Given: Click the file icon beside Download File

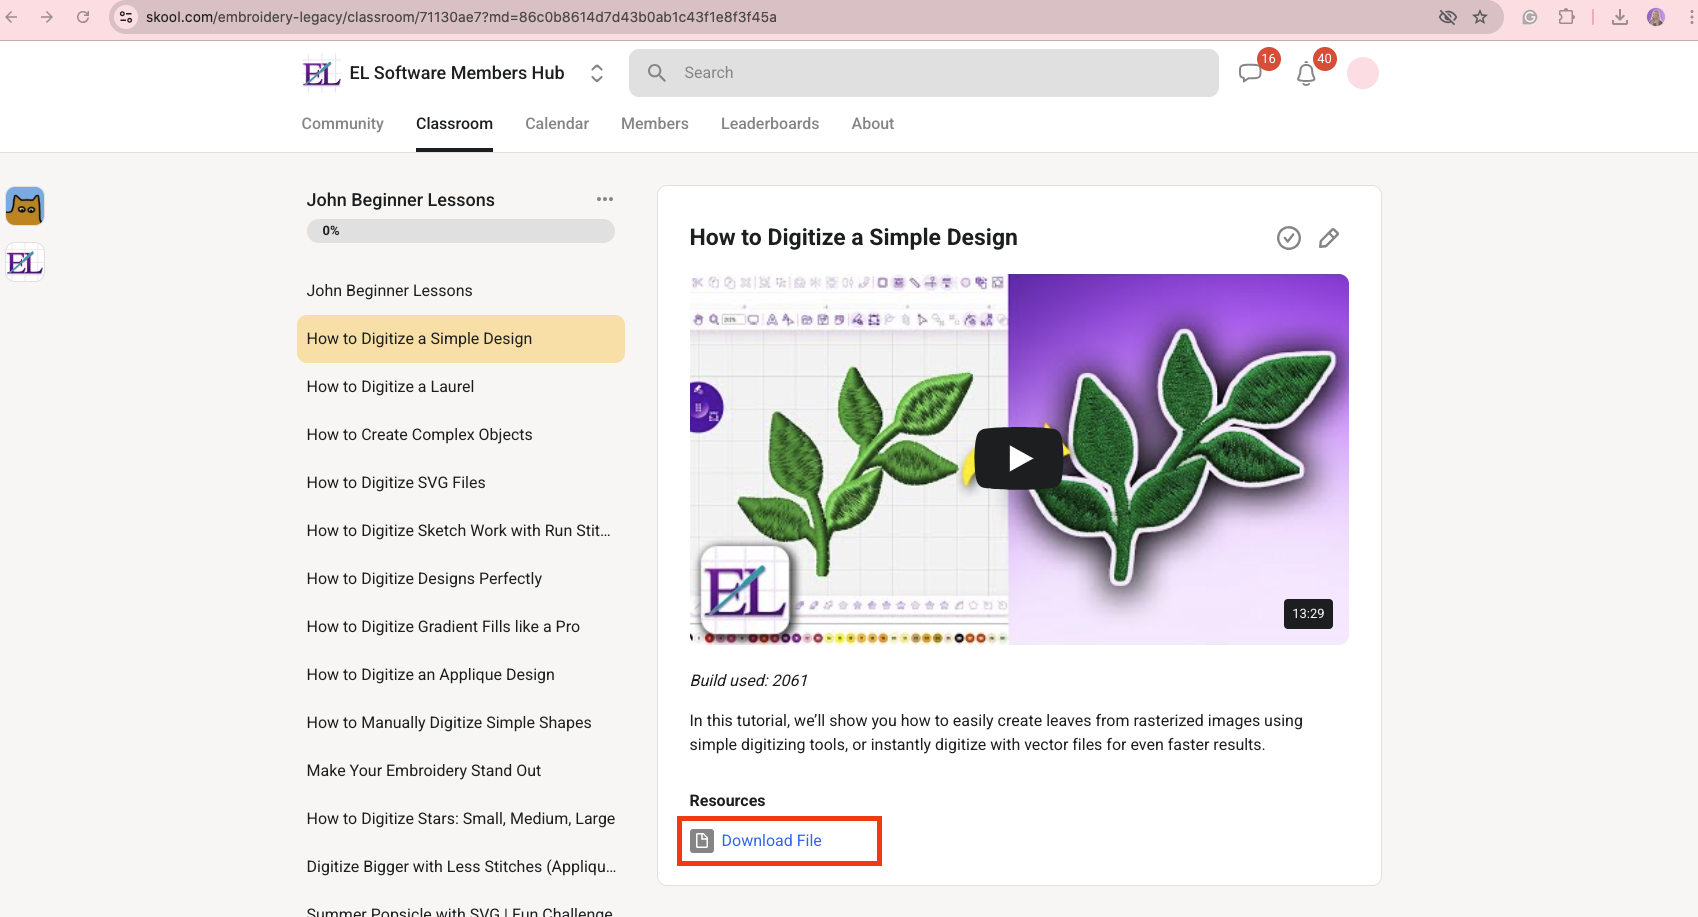Looking at the screenshot, I should [x=703, y=841].
